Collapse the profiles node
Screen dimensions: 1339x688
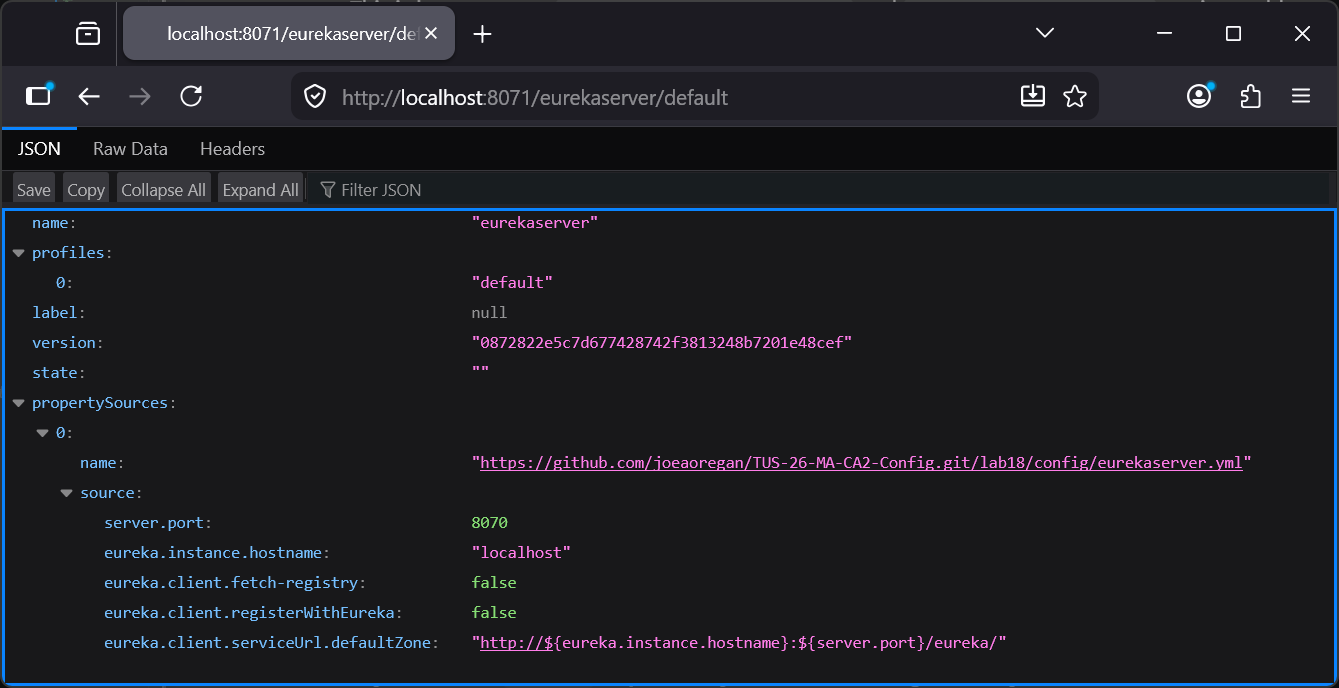pyautogui.click(x=18, y=253)
